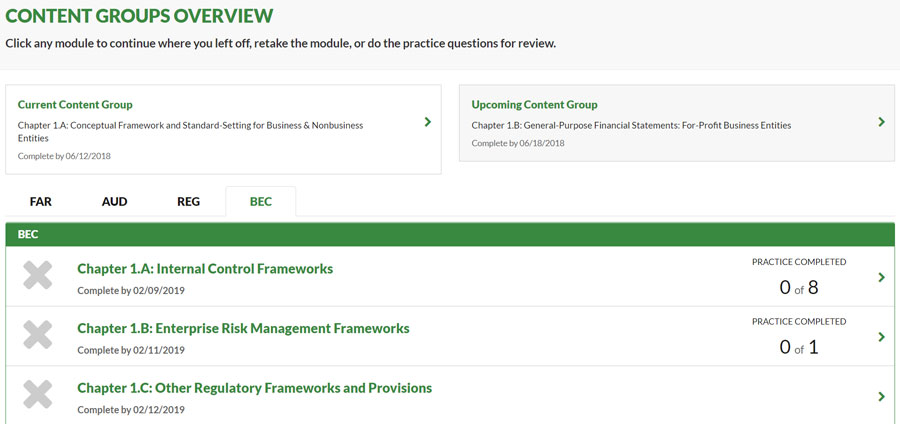Click the gray X icon for Chapter 1.B
Image resolution: width=900 pixels, height=424 pixels.
pyautogui.click(x=38, y=334)
